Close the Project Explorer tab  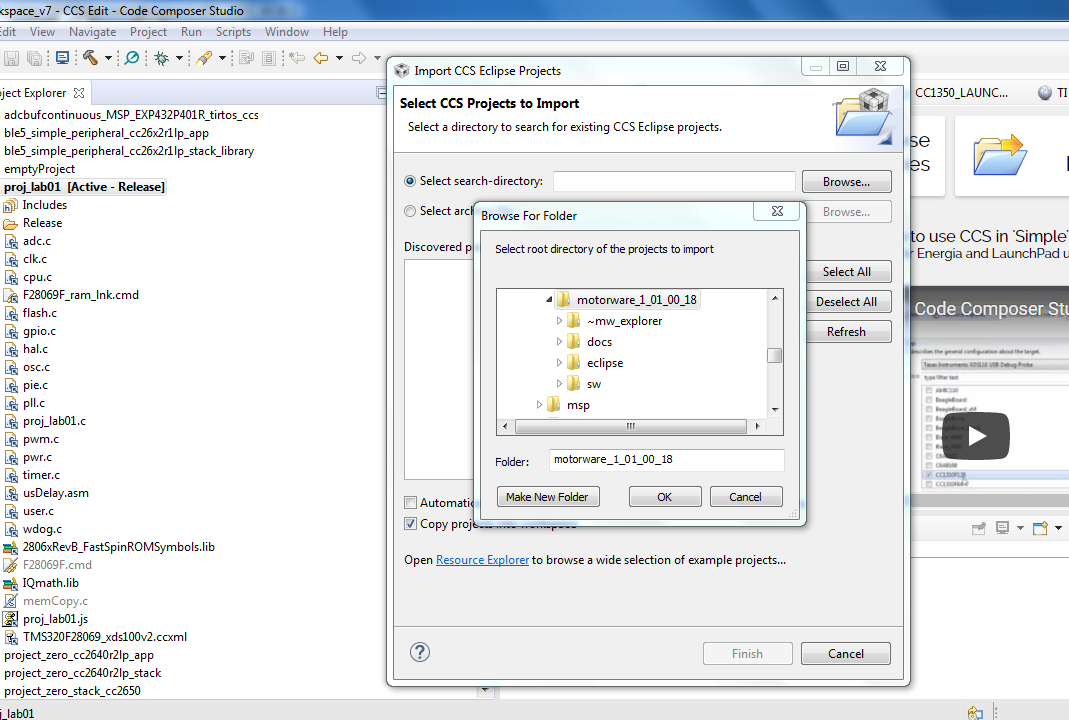[79, 93]
